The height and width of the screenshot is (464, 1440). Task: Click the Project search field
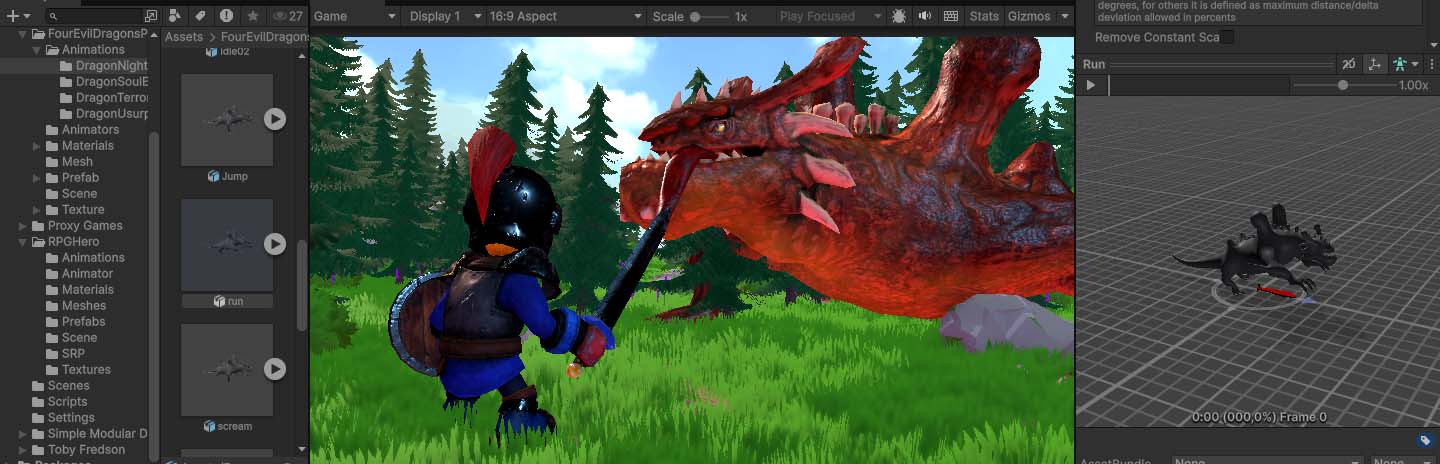tap(95, 16)
